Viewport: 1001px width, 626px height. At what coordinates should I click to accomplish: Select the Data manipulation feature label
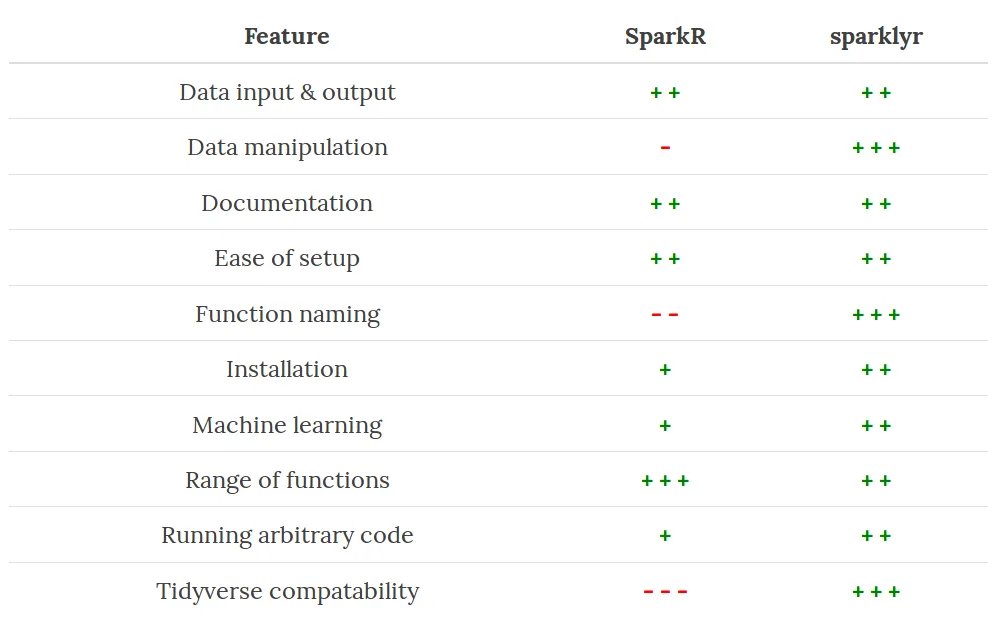287,147
